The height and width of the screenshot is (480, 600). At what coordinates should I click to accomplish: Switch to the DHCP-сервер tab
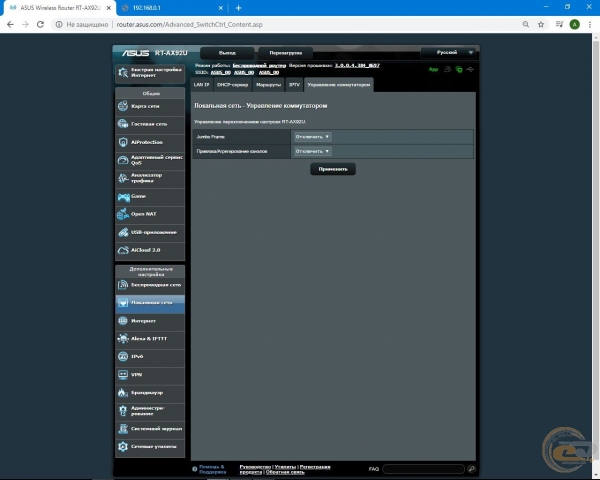[x=232, y=85]
